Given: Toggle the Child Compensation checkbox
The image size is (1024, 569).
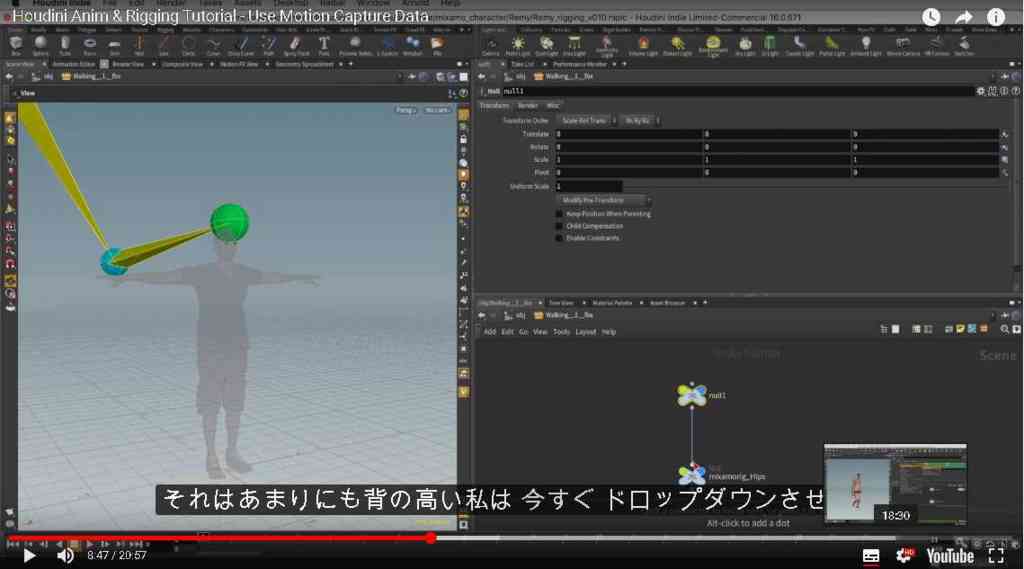Looking at the screenshot, I should pyautogui.click(x=559, y=226).
